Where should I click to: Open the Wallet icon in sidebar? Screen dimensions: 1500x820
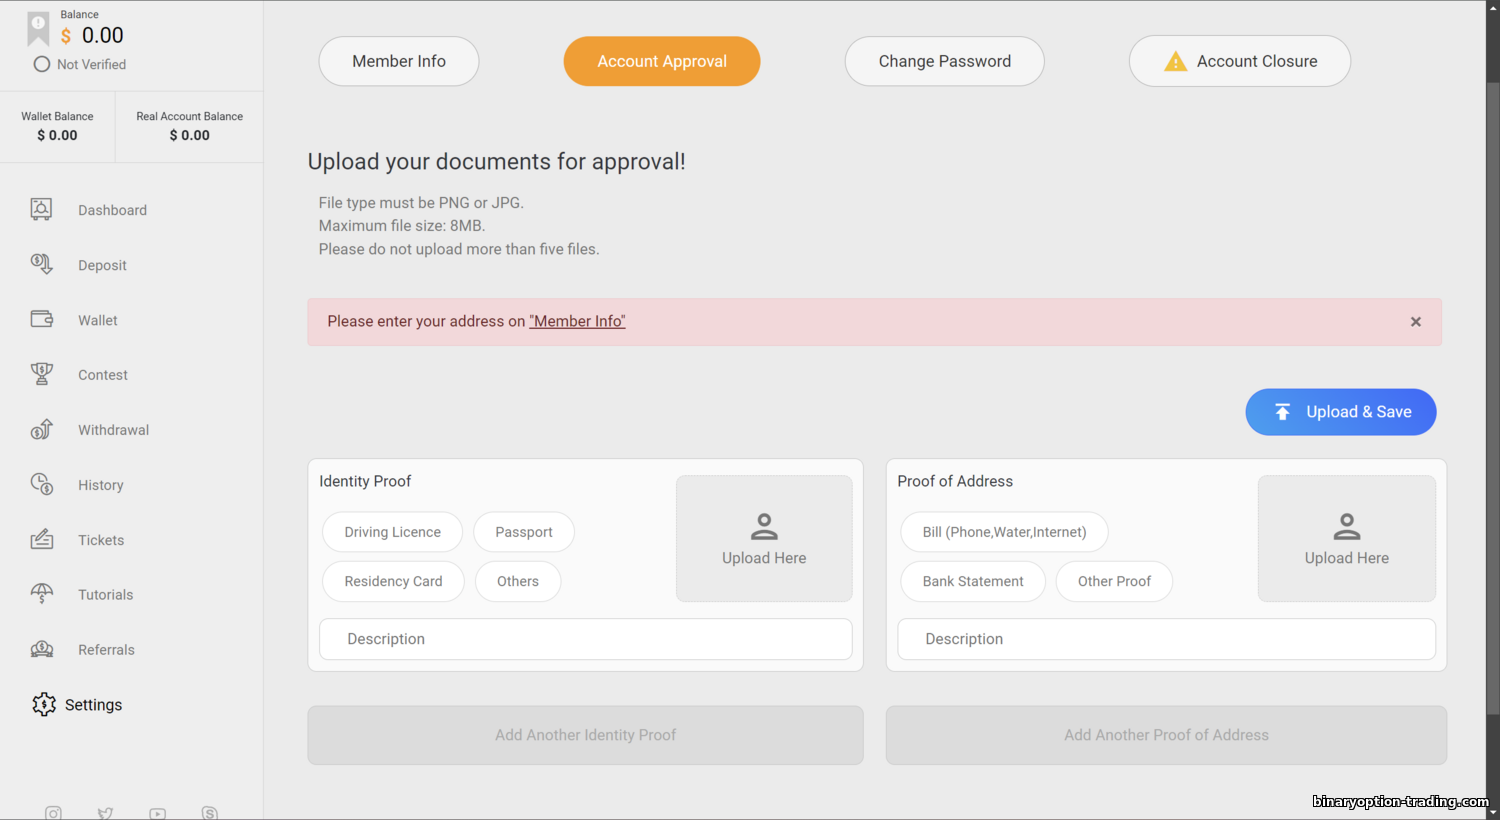(41, 319)
